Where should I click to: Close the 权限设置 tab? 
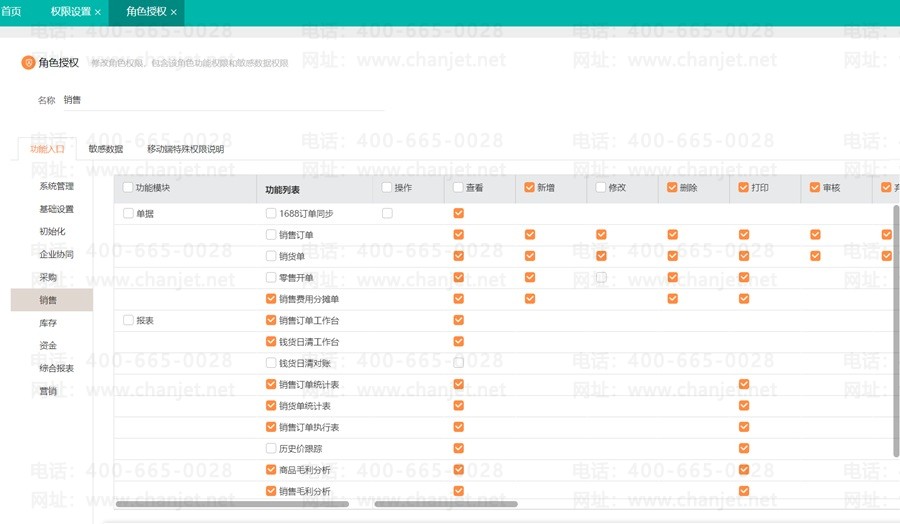[98, 12]
